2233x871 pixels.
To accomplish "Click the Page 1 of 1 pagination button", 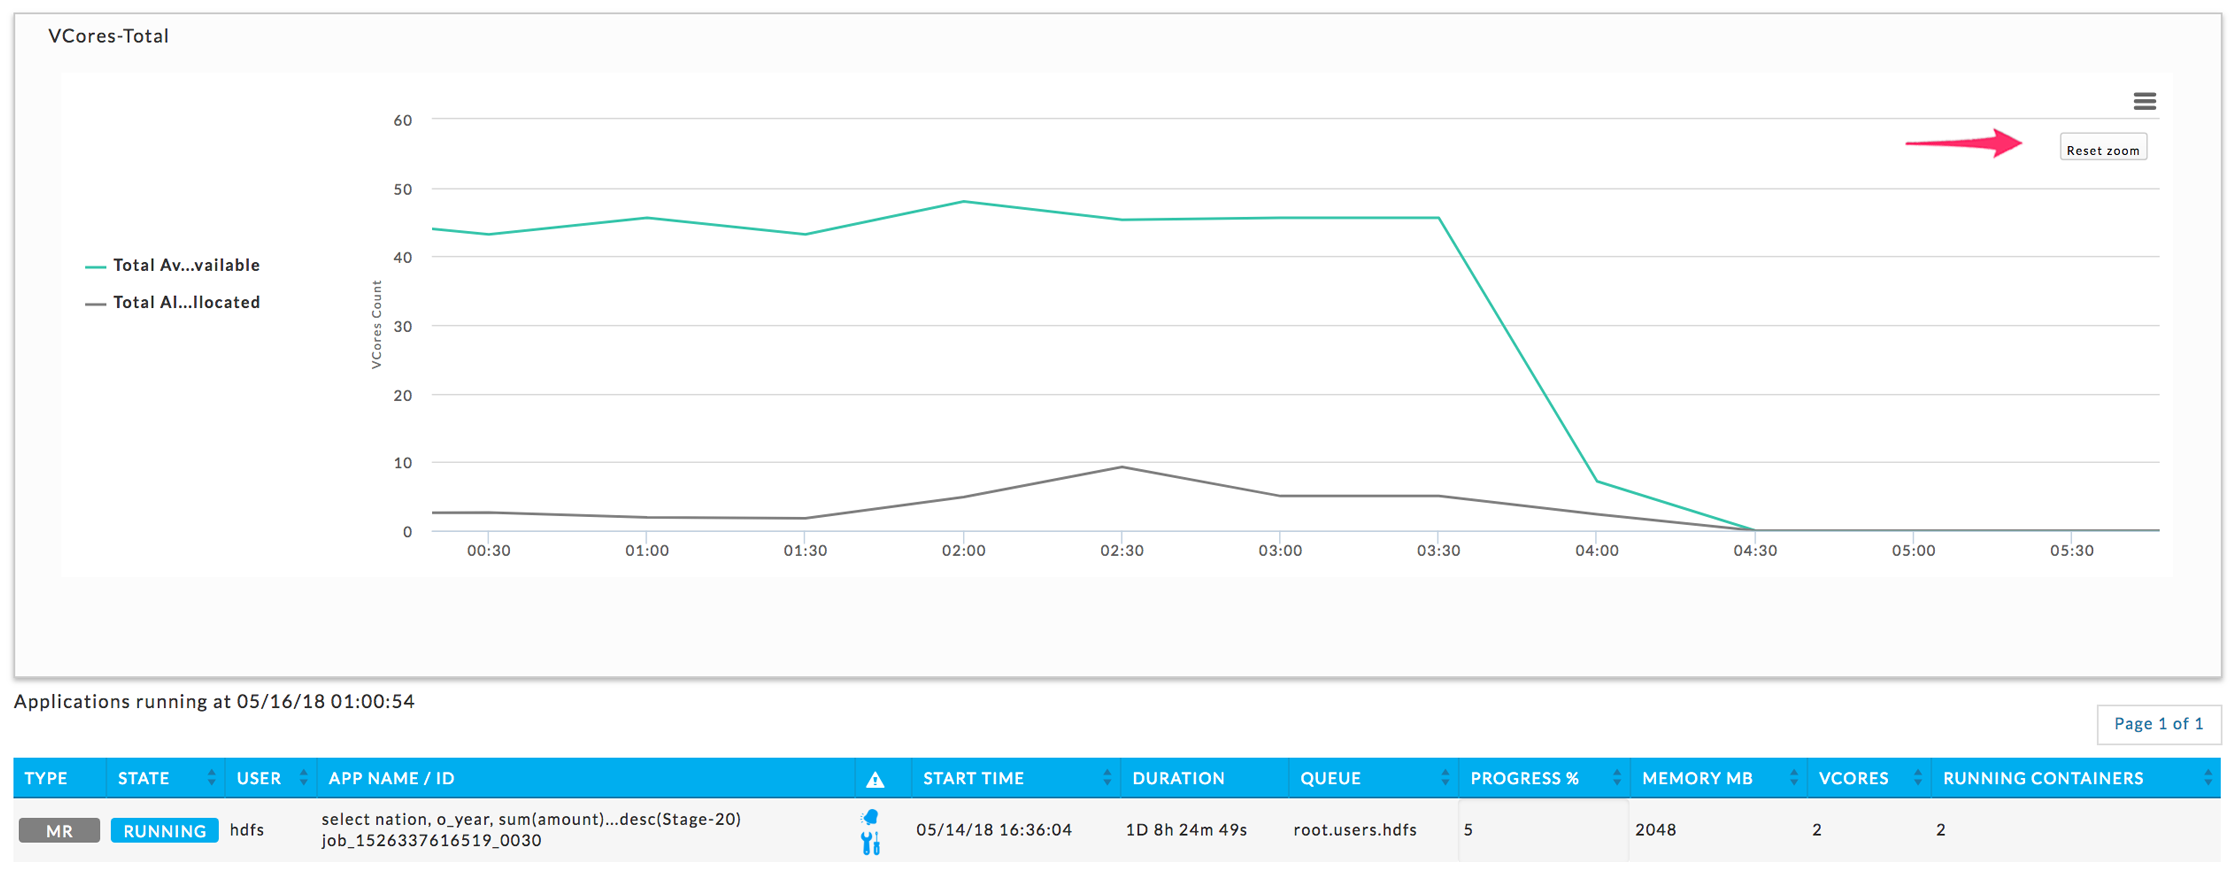I will [x=2158, y=723].
